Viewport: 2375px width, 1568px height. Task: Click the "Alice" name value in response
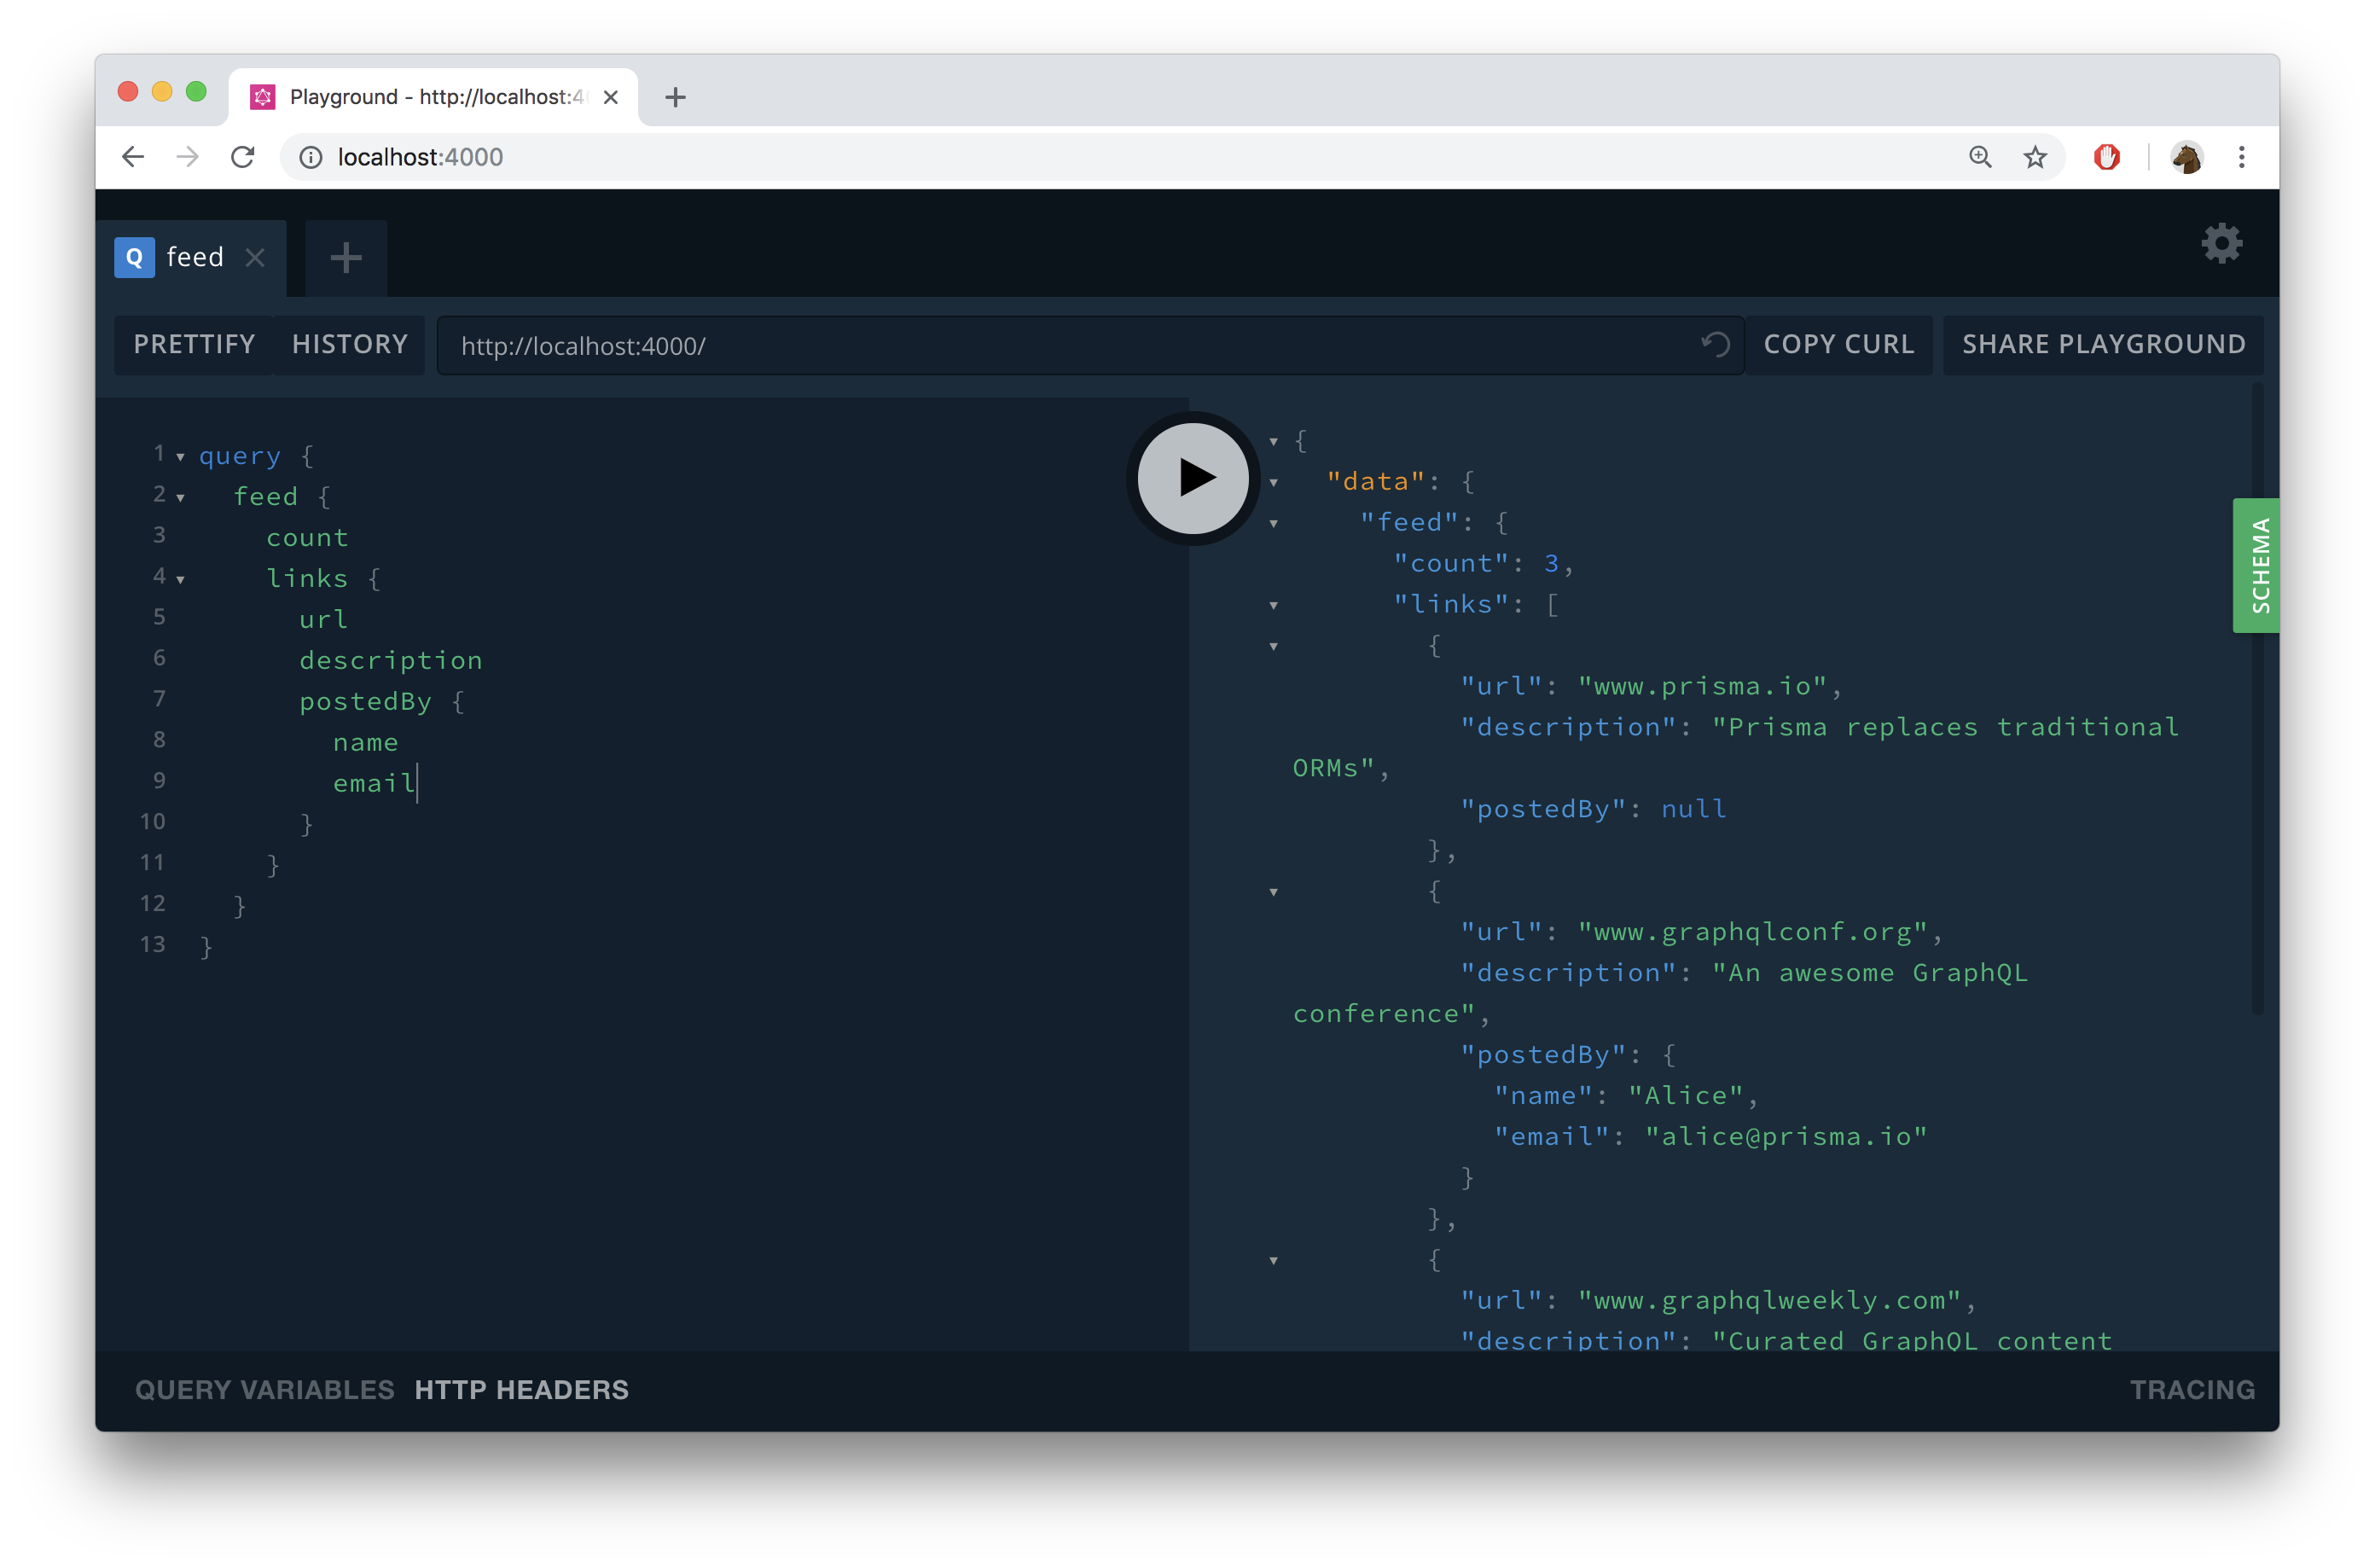click(x=1686, y=1096)
